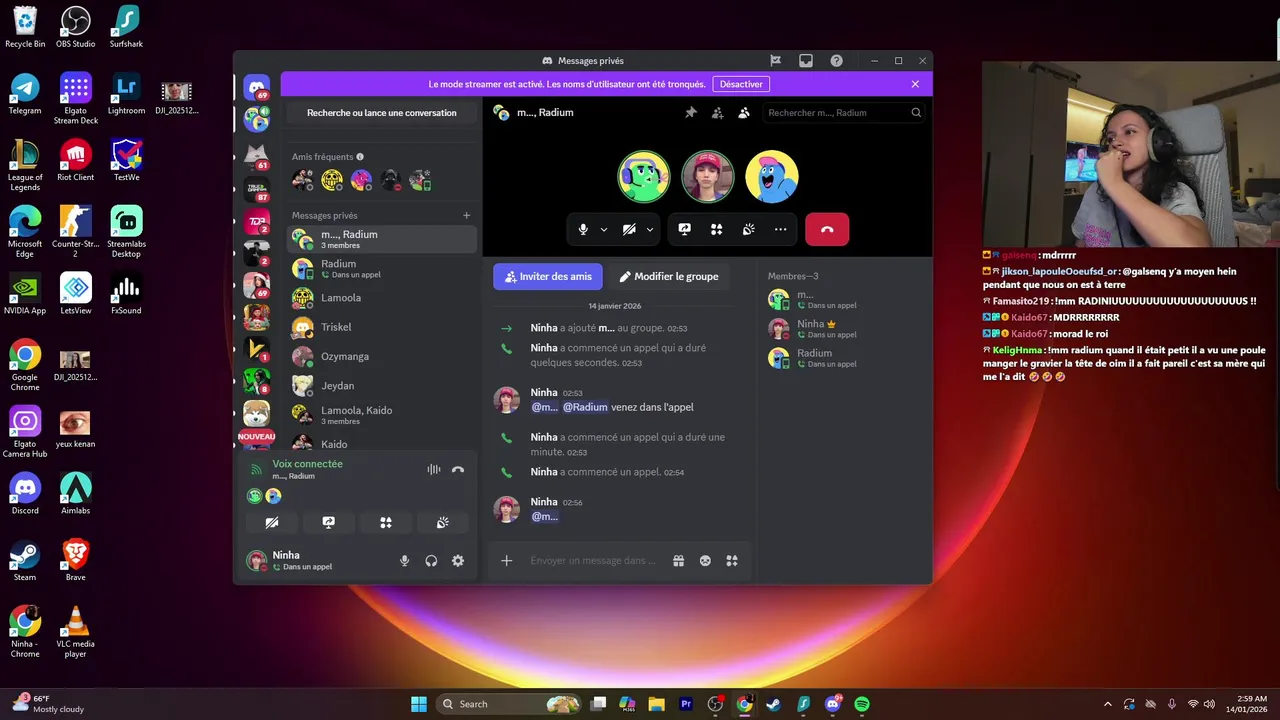Expand microphone options arrow in call
This screenshot has height=720, width=1280.
pos(604,229)
